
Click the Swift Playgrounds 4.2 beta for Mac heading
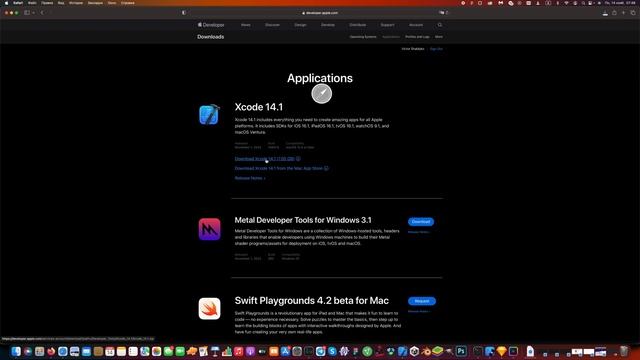tap(311, 301)
